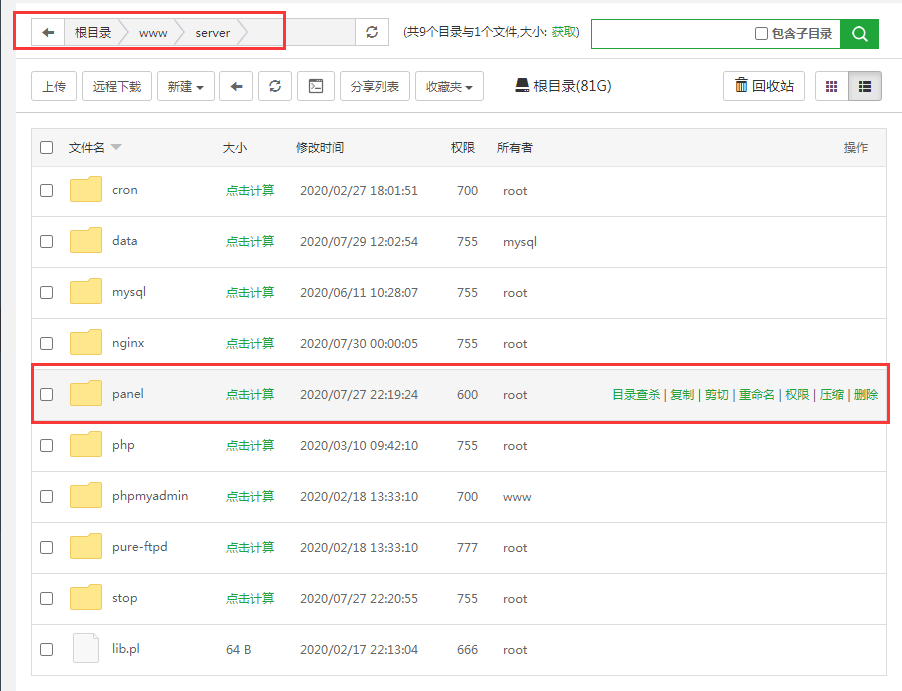Click 目录查杀 for panel folder

click(x=636, y=395)
